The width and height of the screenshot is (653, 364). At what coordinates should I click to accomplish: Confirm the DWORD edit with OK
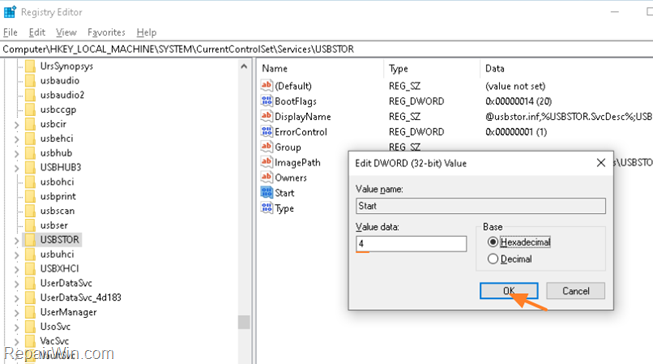coord(509,291)
